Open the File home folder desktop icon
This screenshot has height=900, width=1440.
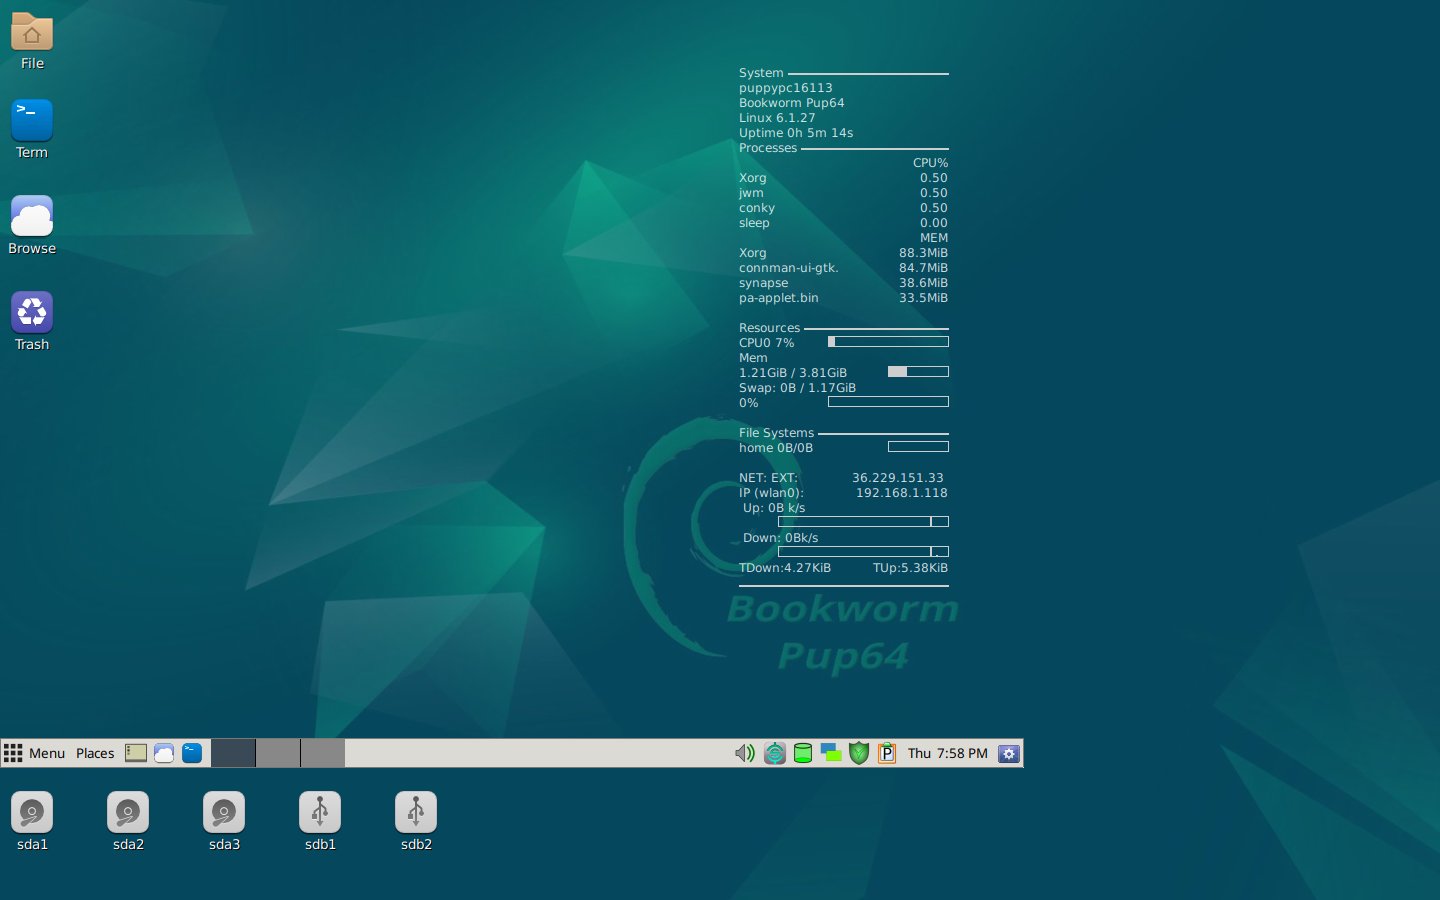tap(32, 32)
